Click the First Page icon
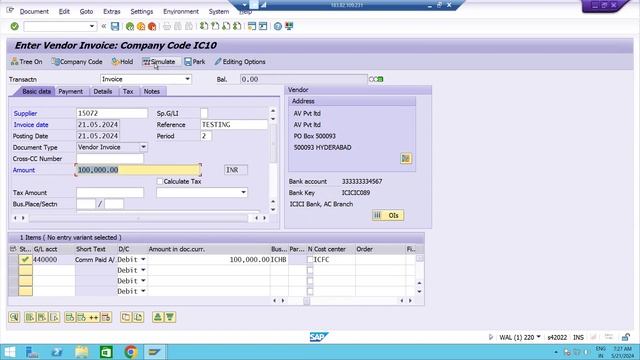The width and height of the screenshot is (640, 360). coord(204,27)
